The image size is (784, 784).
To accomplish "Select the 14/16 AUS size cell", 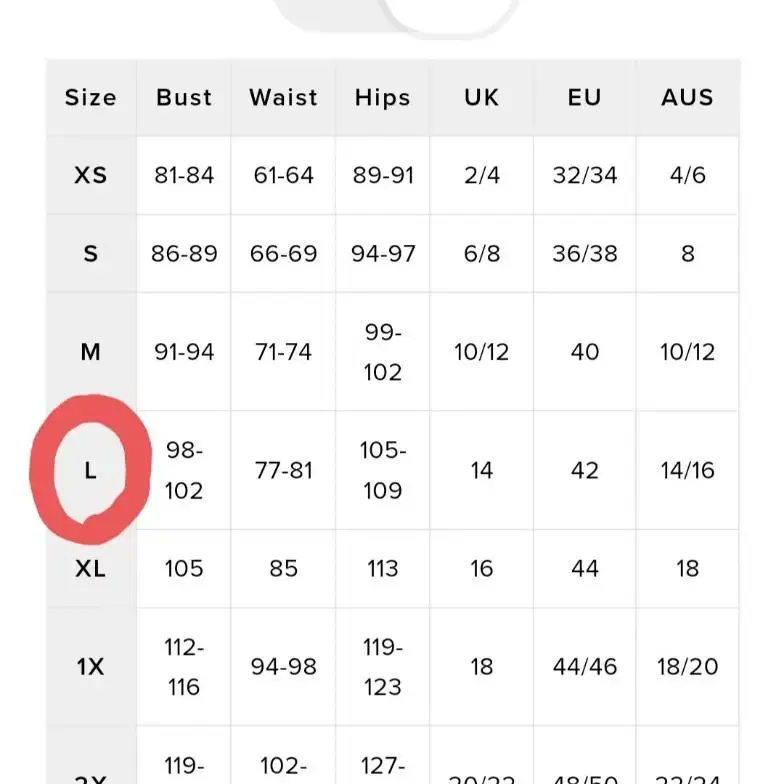I will (688, 470).
